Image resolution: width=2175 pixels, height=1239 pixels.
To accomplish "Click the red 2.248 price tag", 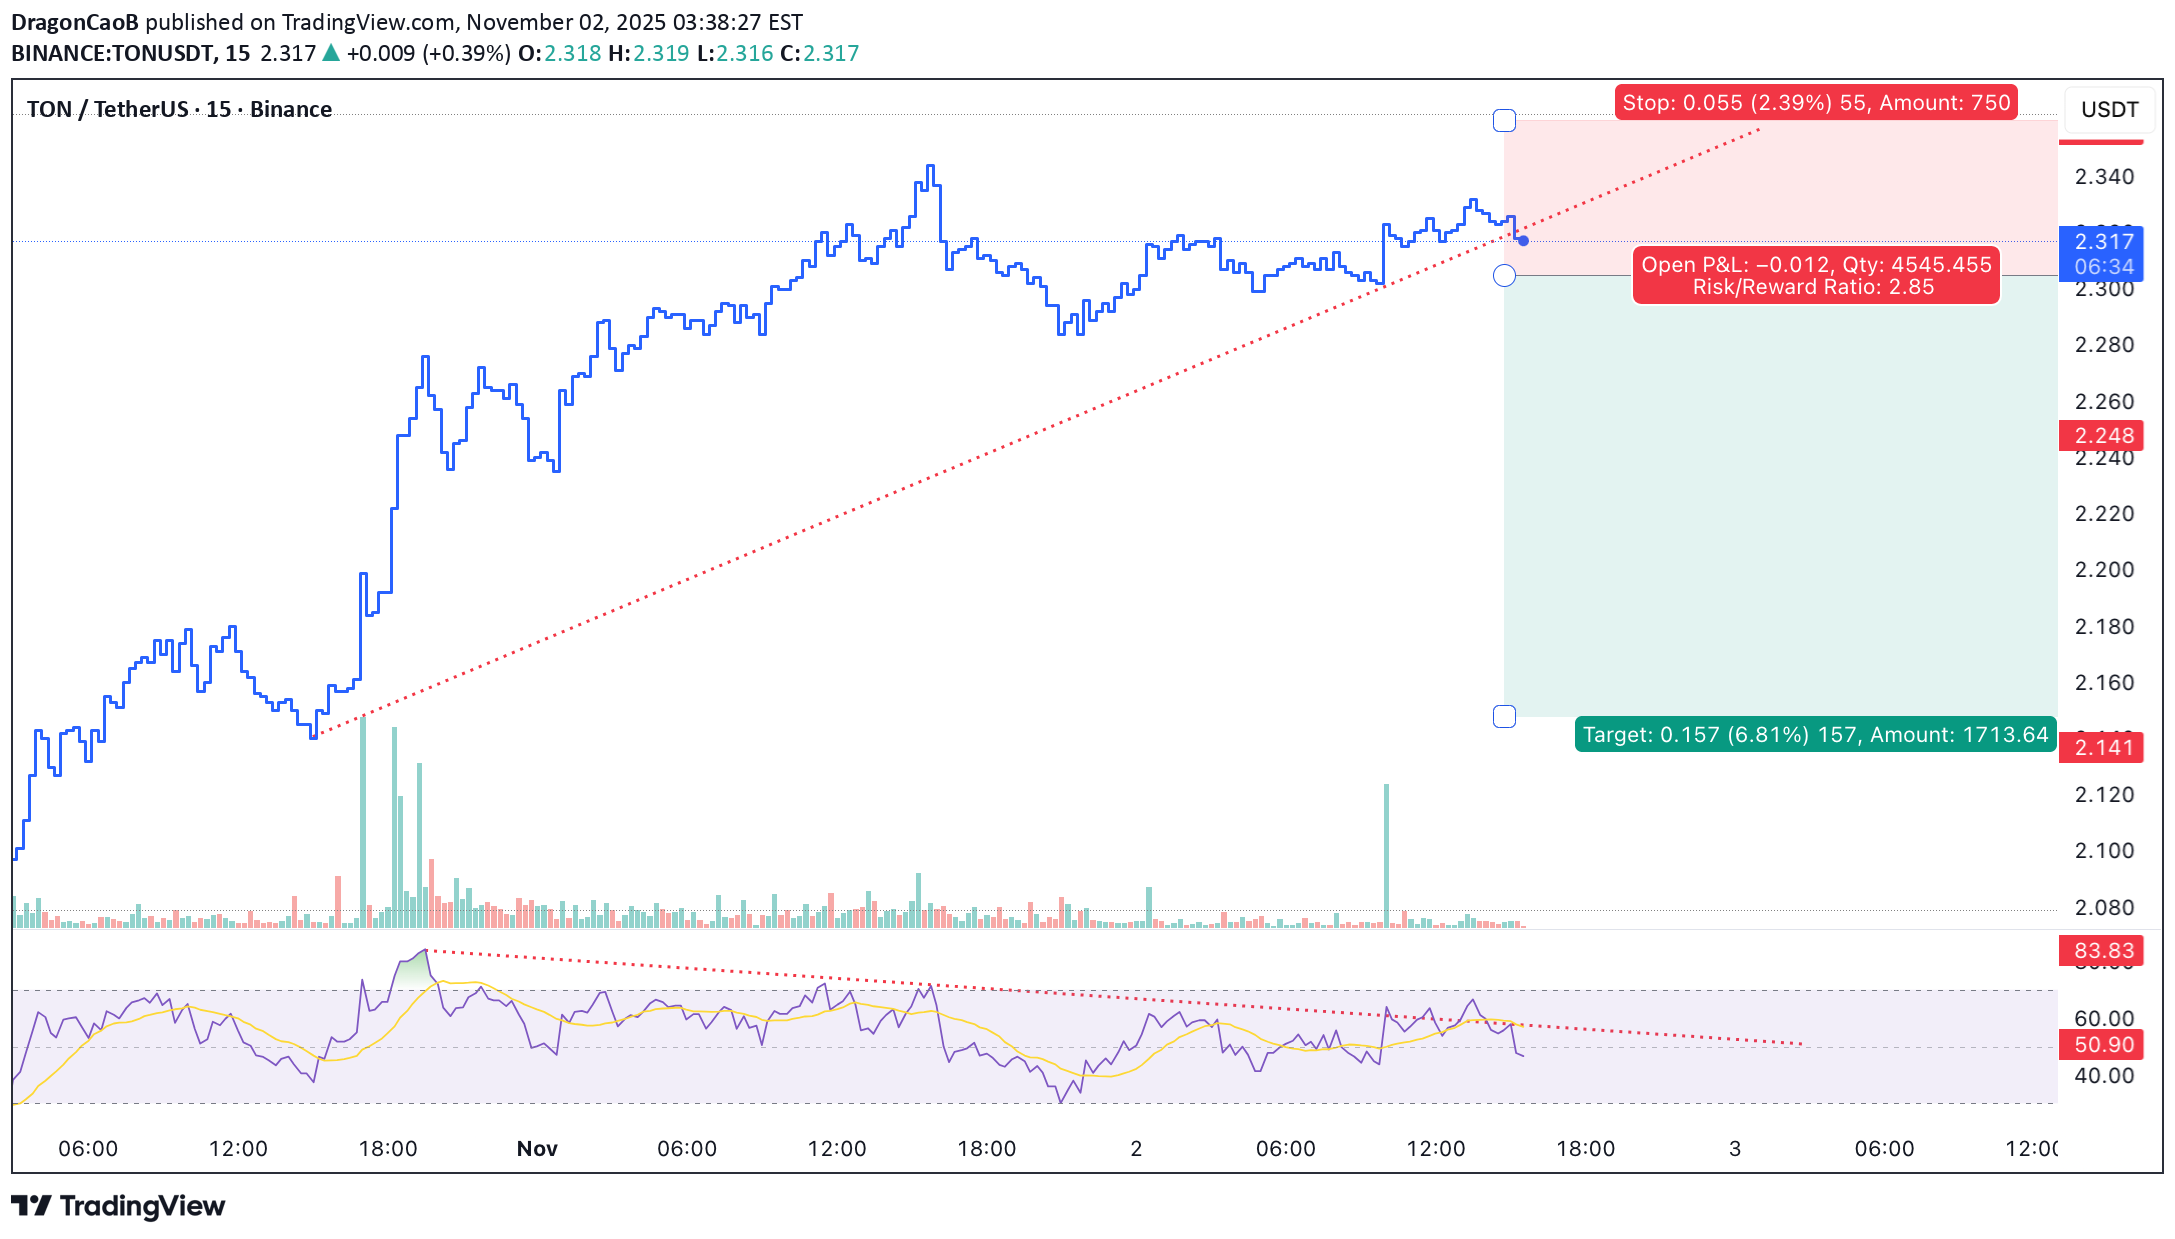I will (2103, 436).
